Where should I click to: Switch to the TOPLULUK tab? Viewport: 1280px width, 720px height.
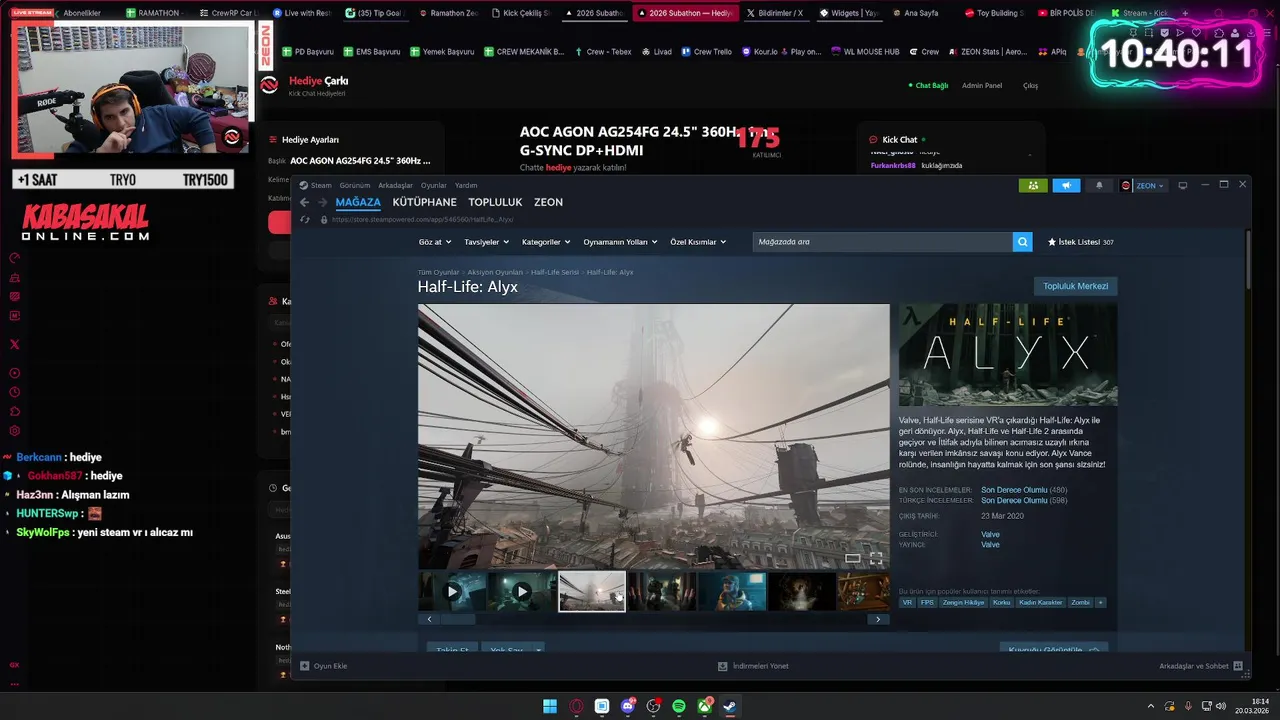point(496,202)
